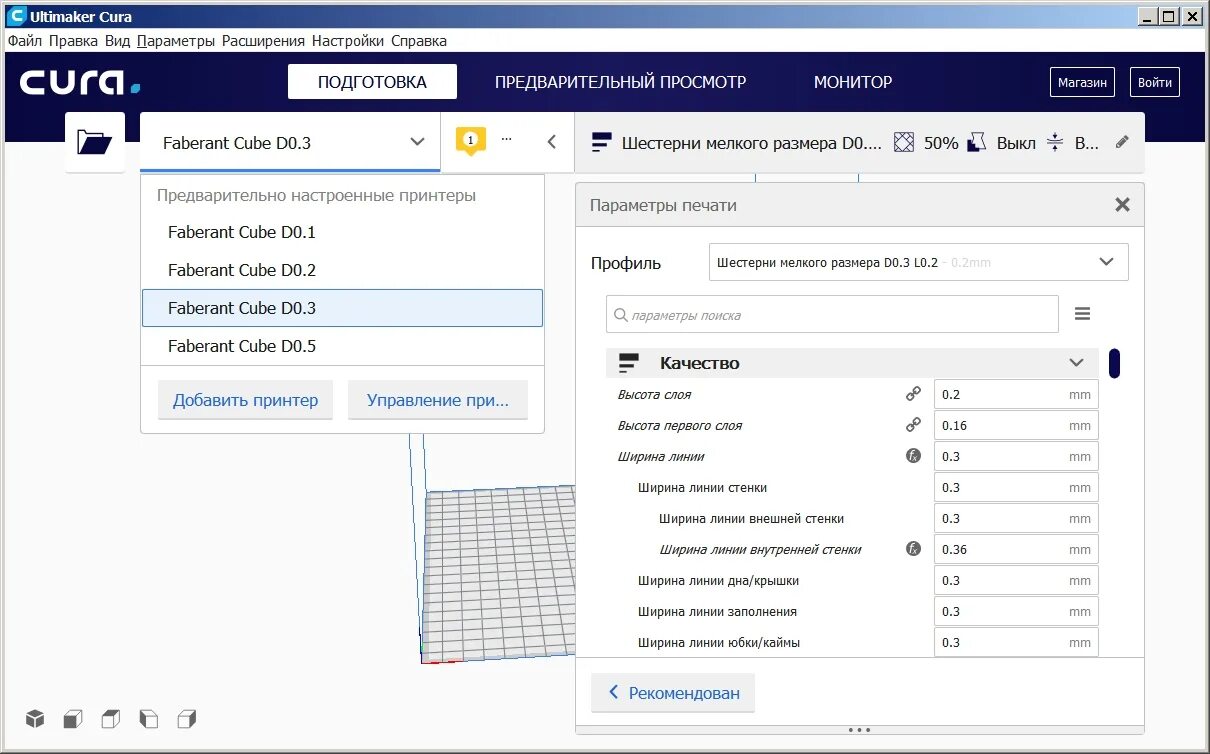Image resolution: width=1210 pixels, height=754 pixels.
Task: Click Ширина линии внутренней стенки 0.36 field
Action: (1016, 549)
